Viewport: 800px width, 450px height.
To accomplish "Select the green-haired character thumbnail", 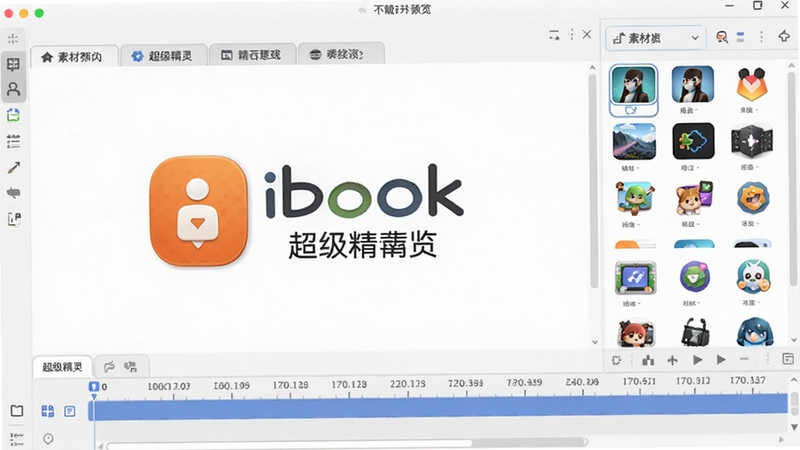I will click(634, 198).
